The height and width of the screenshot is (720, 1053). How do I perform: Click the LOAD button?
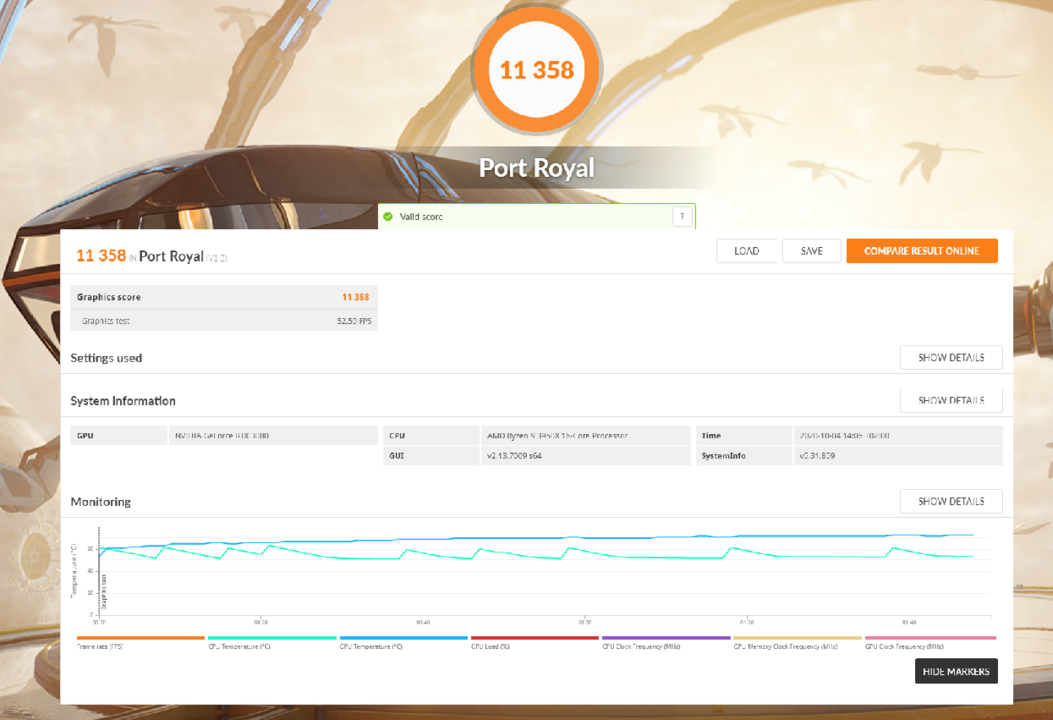pyautogui.click(x=746, y=251)
